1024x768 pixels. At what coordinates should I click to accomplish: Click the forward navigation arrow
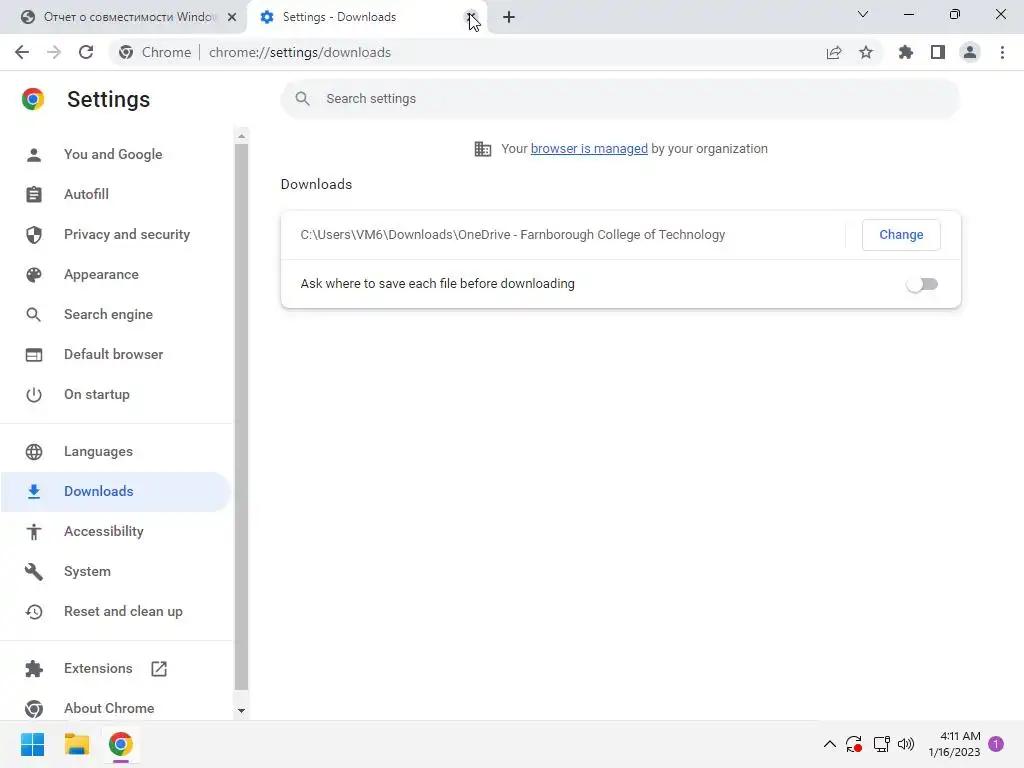click(x=54, y=52)
